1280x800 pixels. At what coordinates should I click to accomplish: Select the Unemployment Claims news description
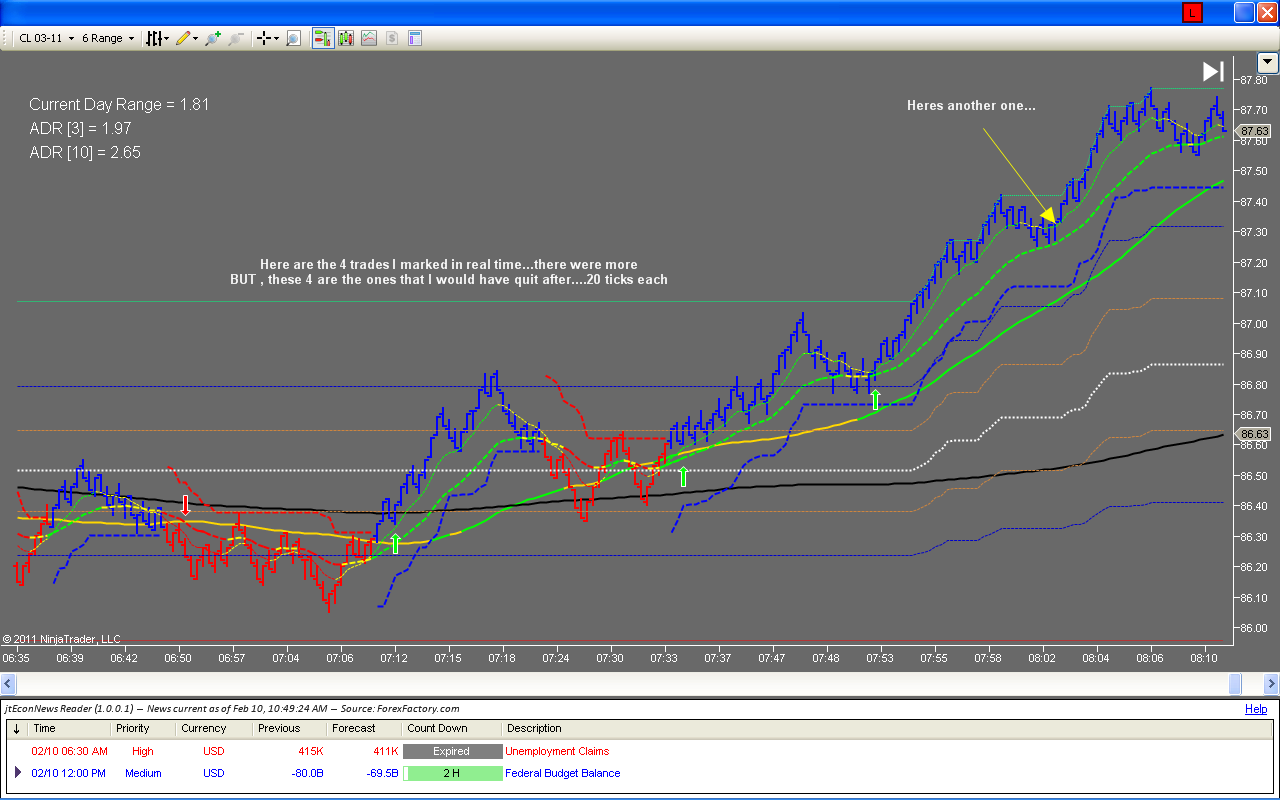pos(557,751)
